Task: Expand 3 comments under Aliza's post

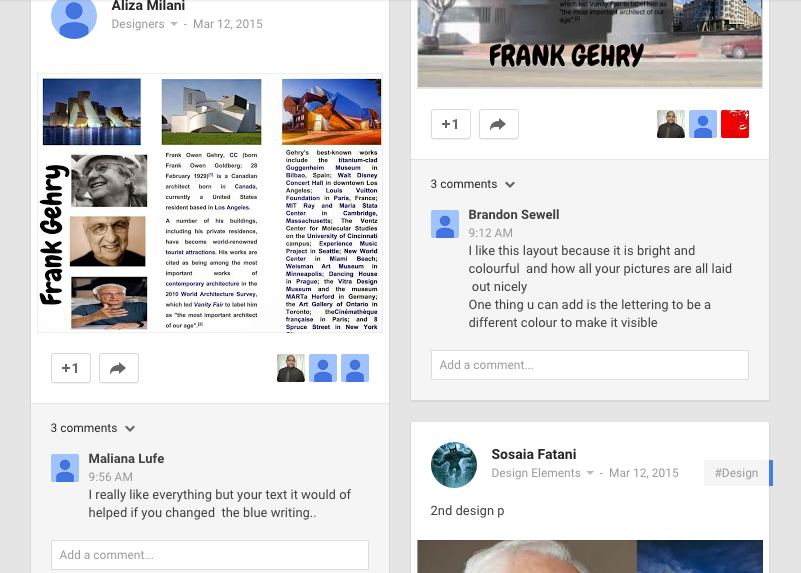Action: point(92,428)
